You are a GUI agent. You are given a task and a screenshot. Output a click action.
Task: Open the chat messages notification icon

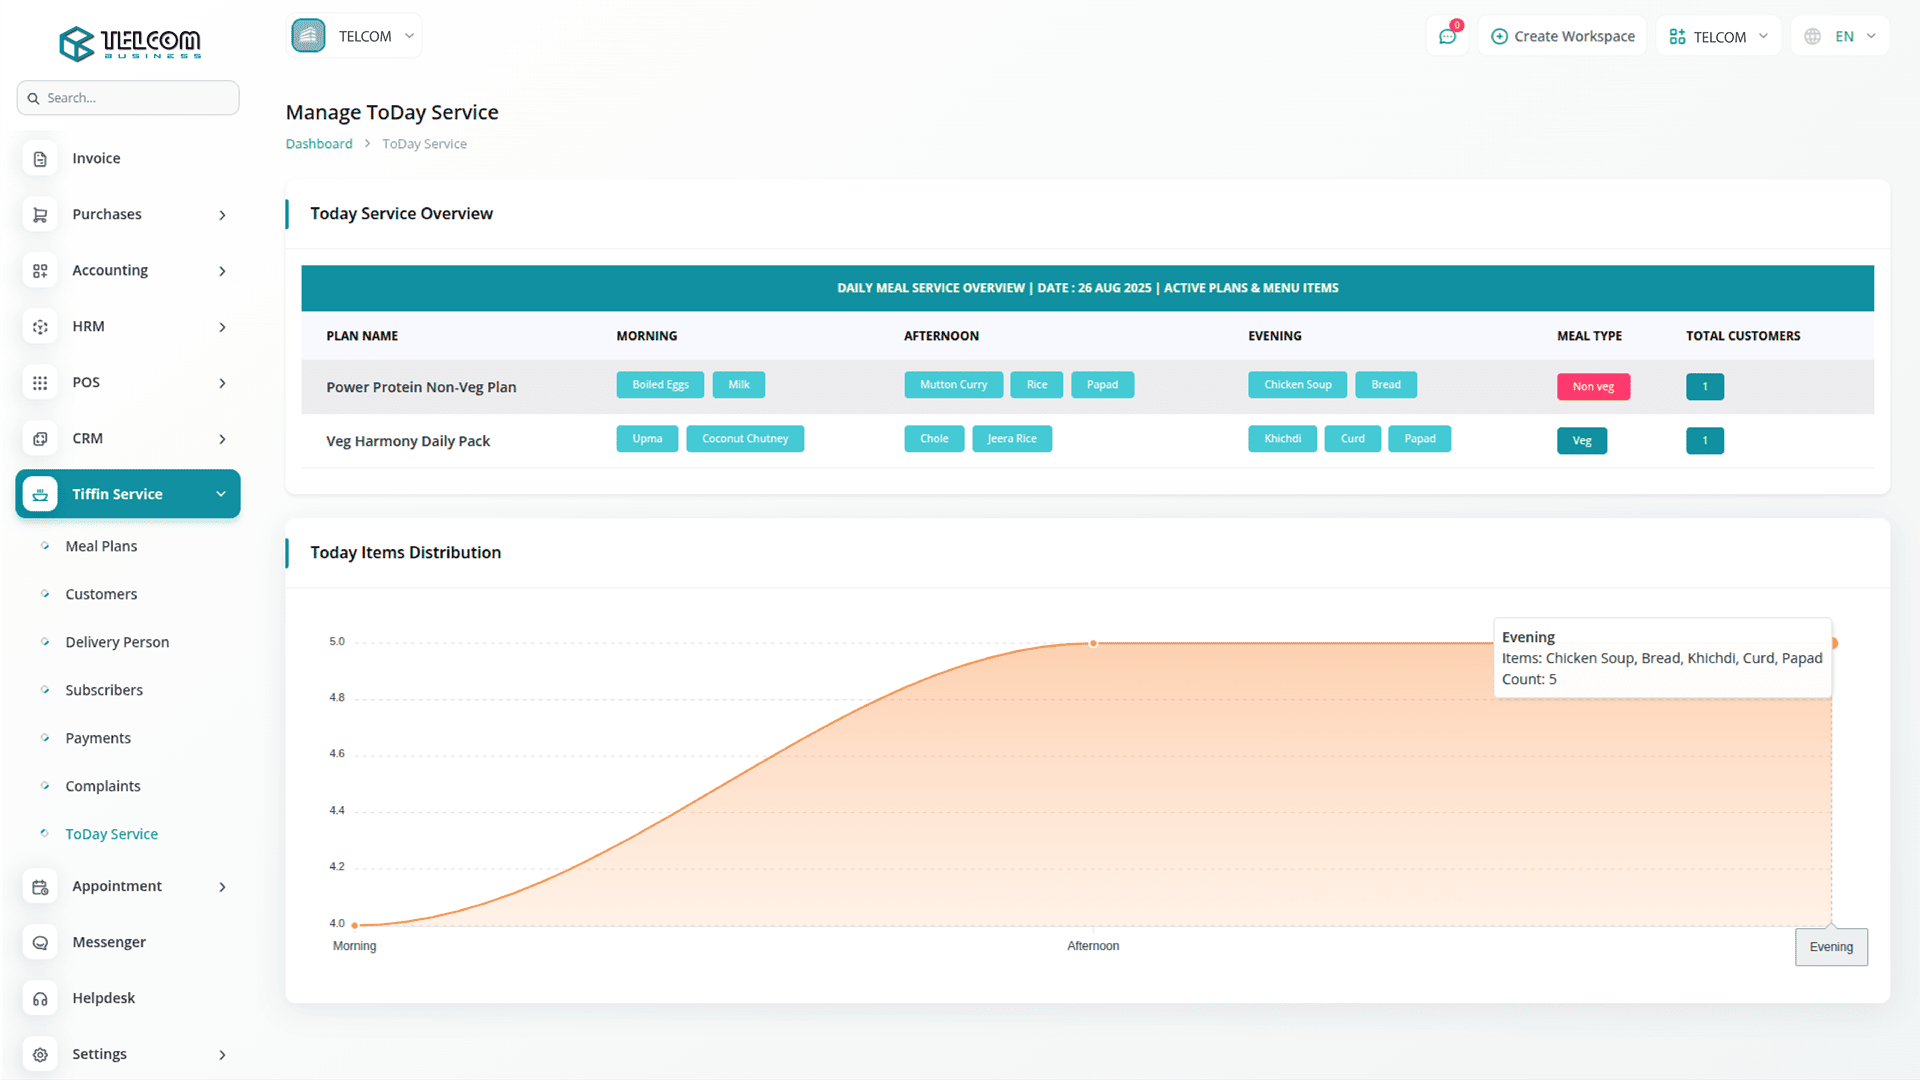point(1447,37)
